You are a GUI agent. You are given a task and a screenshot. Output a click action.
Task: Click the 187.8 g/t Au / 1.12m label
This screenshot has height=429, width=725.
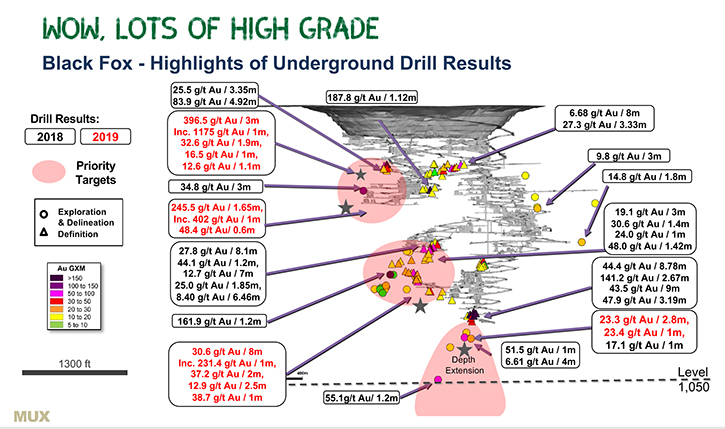(372, 98)
